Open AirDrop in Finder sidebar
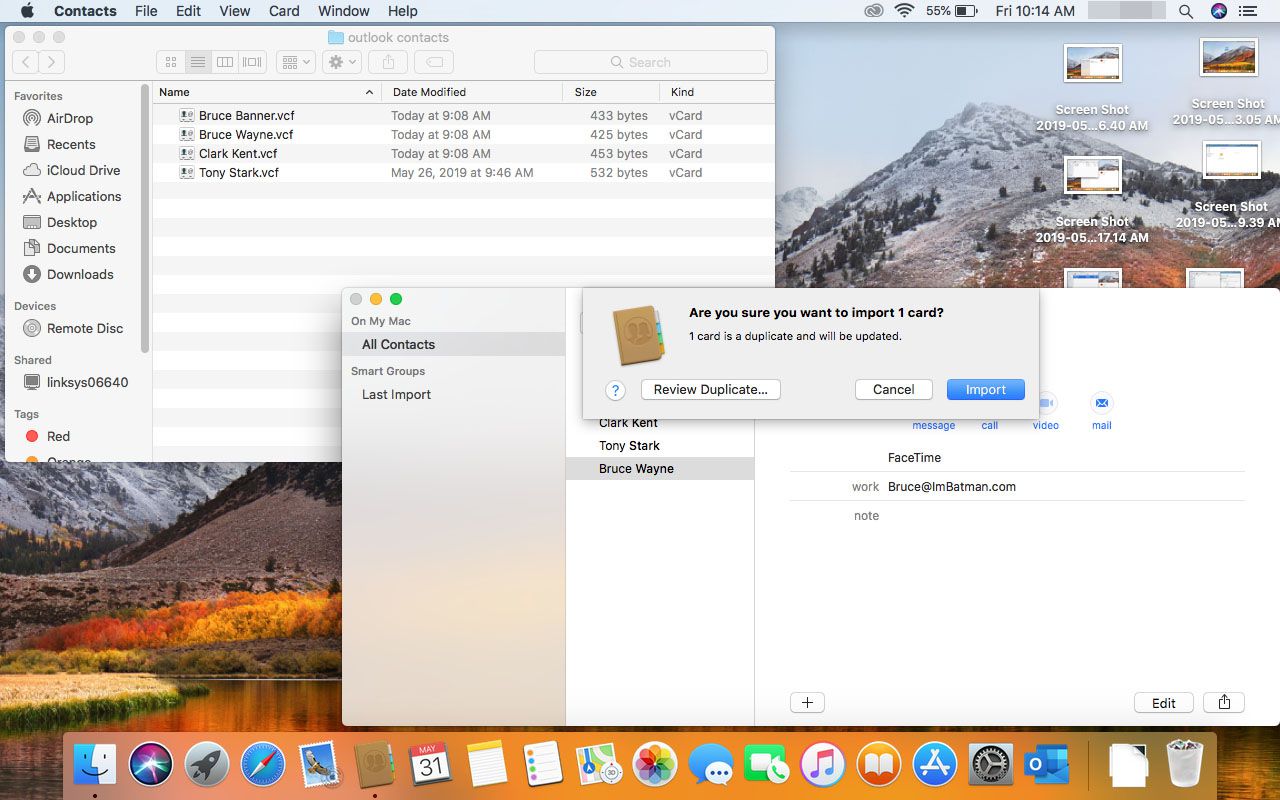This screenshot has height=800, width=1280. (70, 118)
